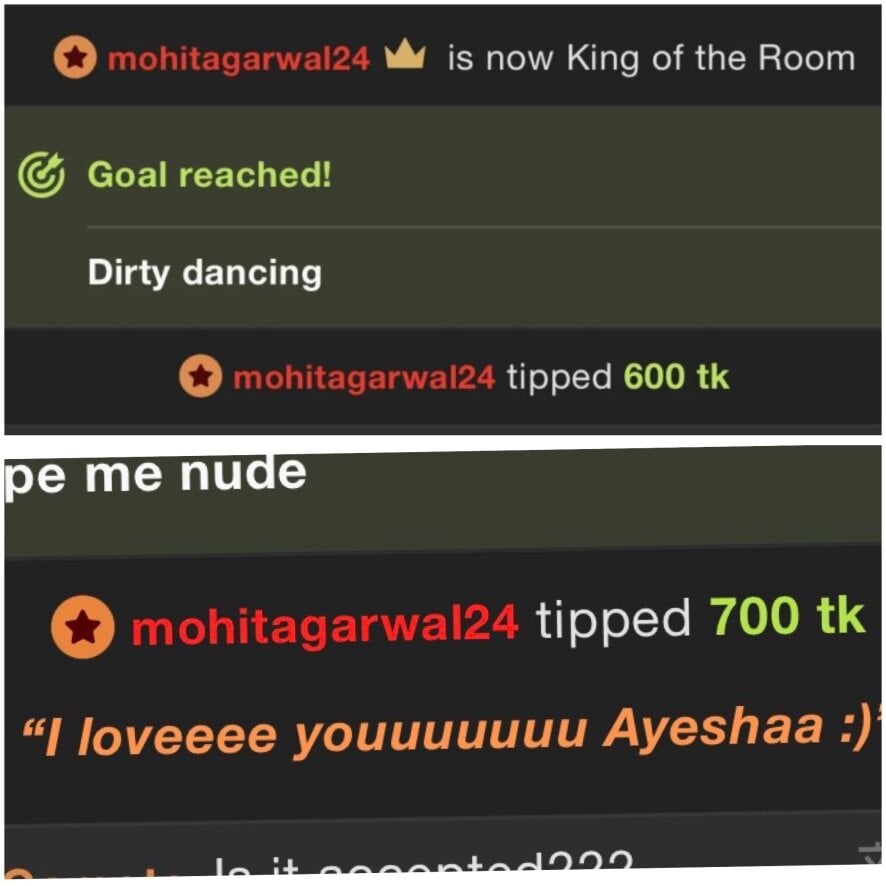Click the partial orange badge at bottom-left
Viewport: 886px width, 886px height.
19,875
